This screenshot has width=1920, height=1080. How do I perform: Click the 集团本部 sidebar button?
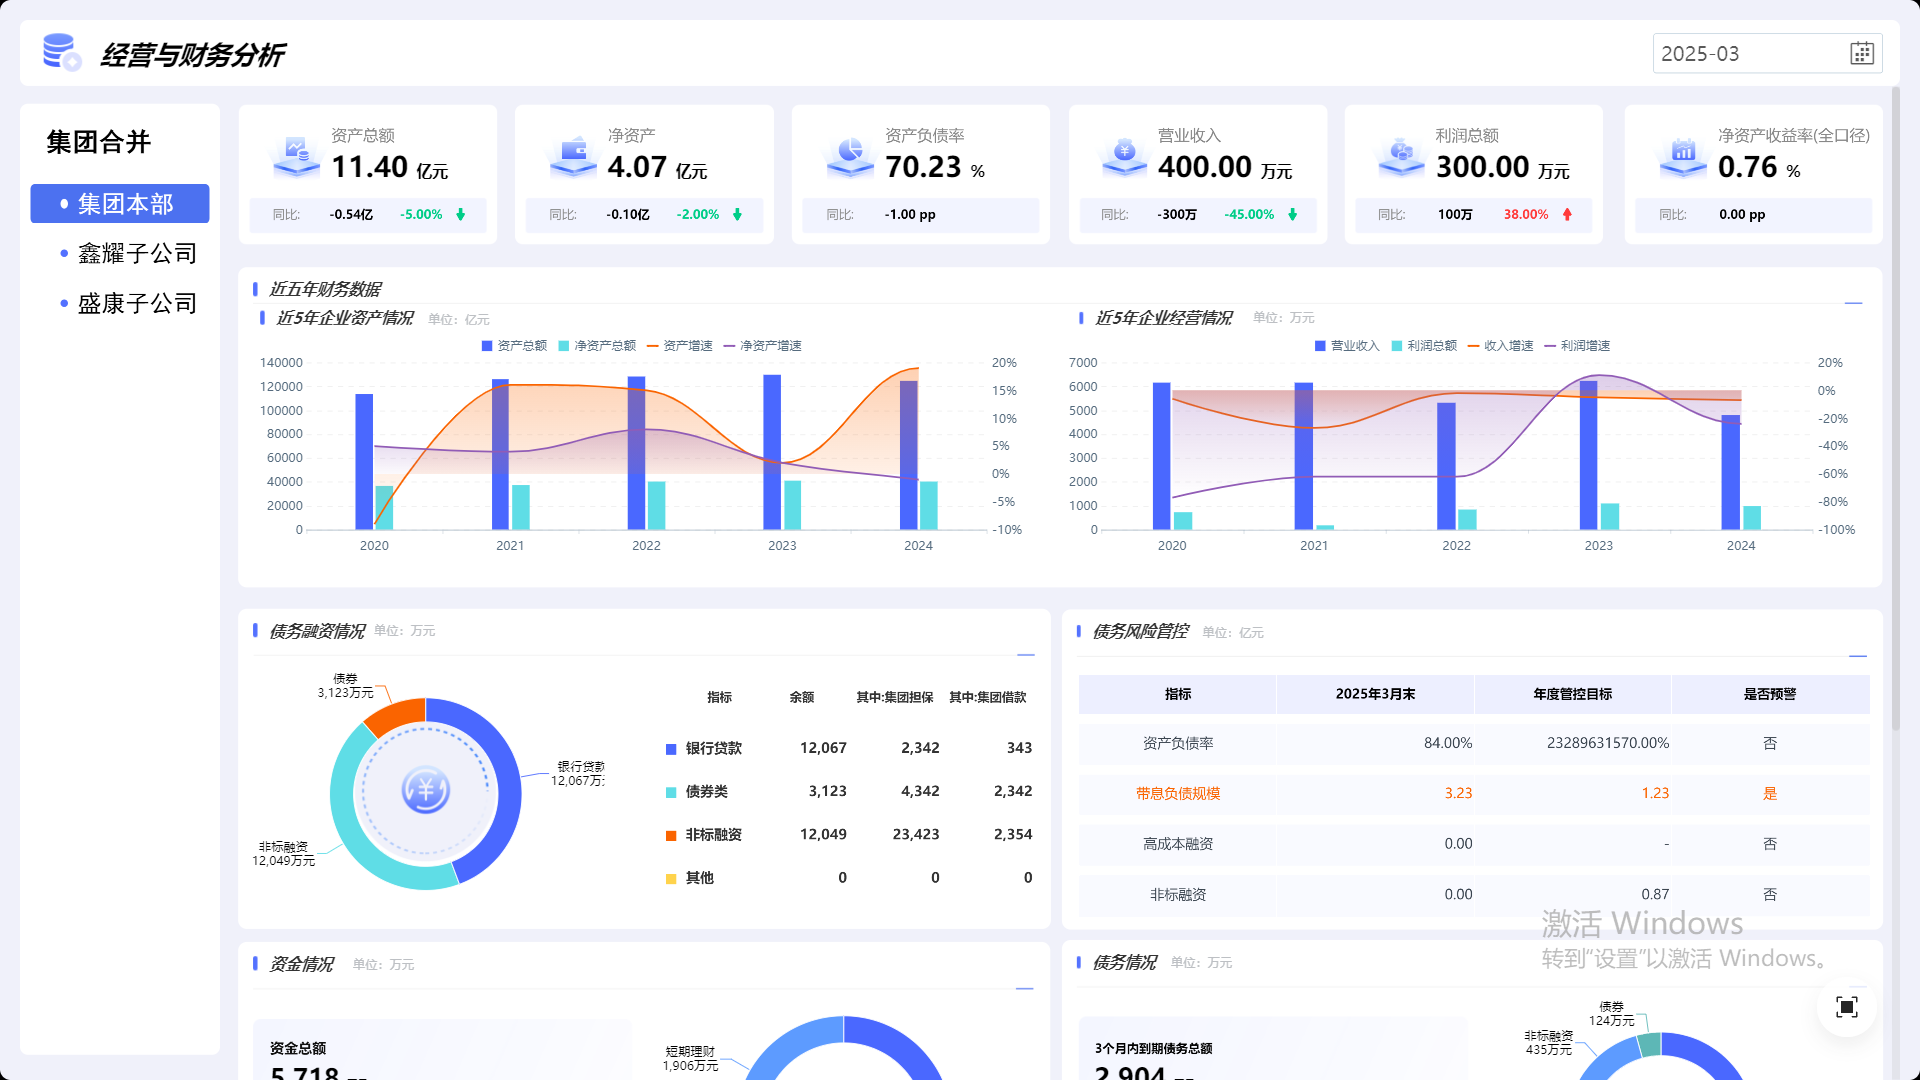120,204
